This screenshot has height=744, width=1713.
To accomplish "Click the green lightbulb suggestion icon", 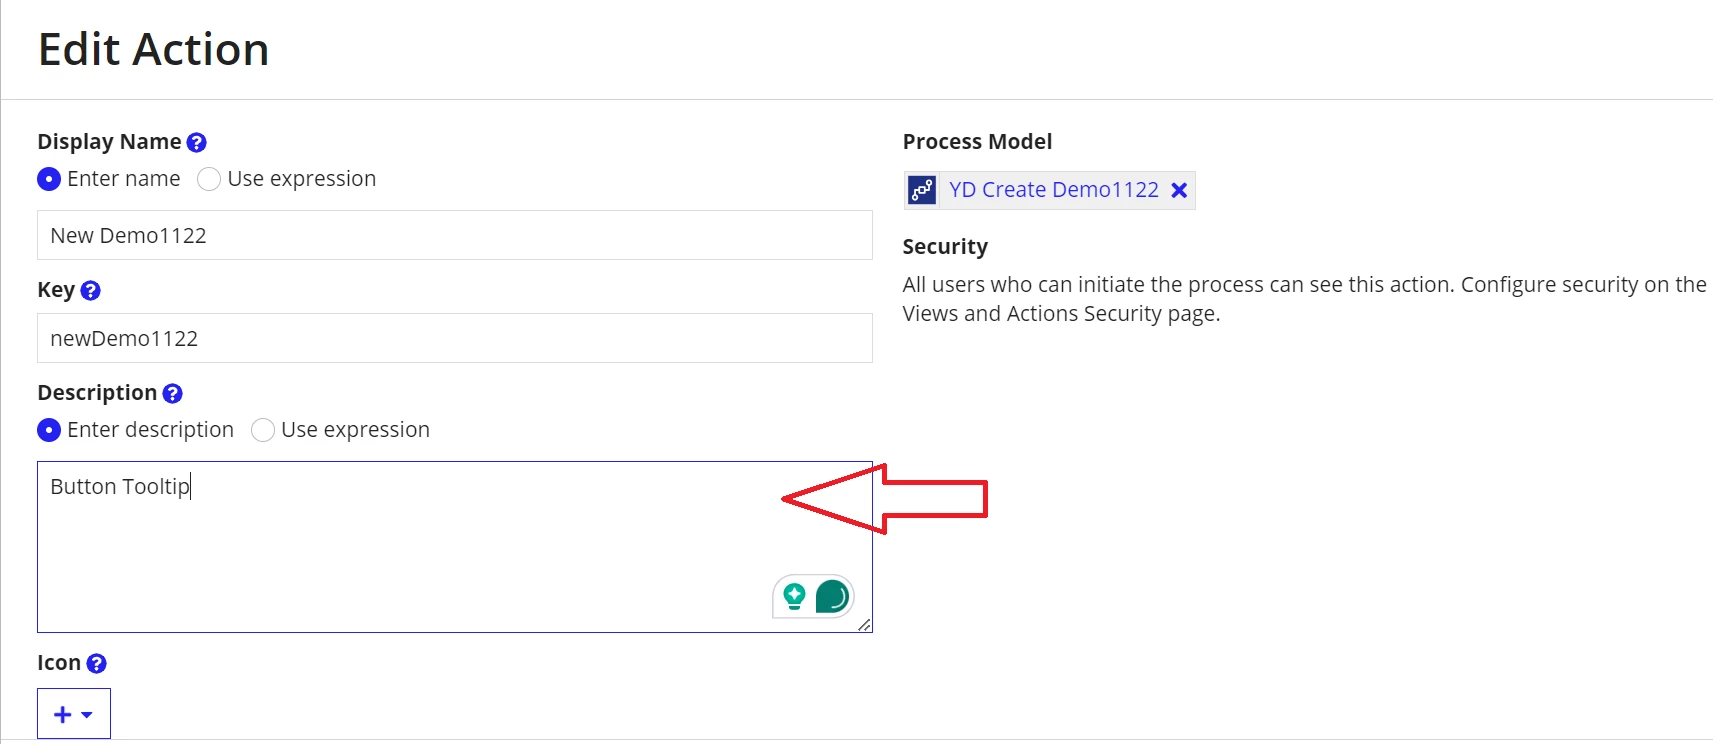I will 794,597.
